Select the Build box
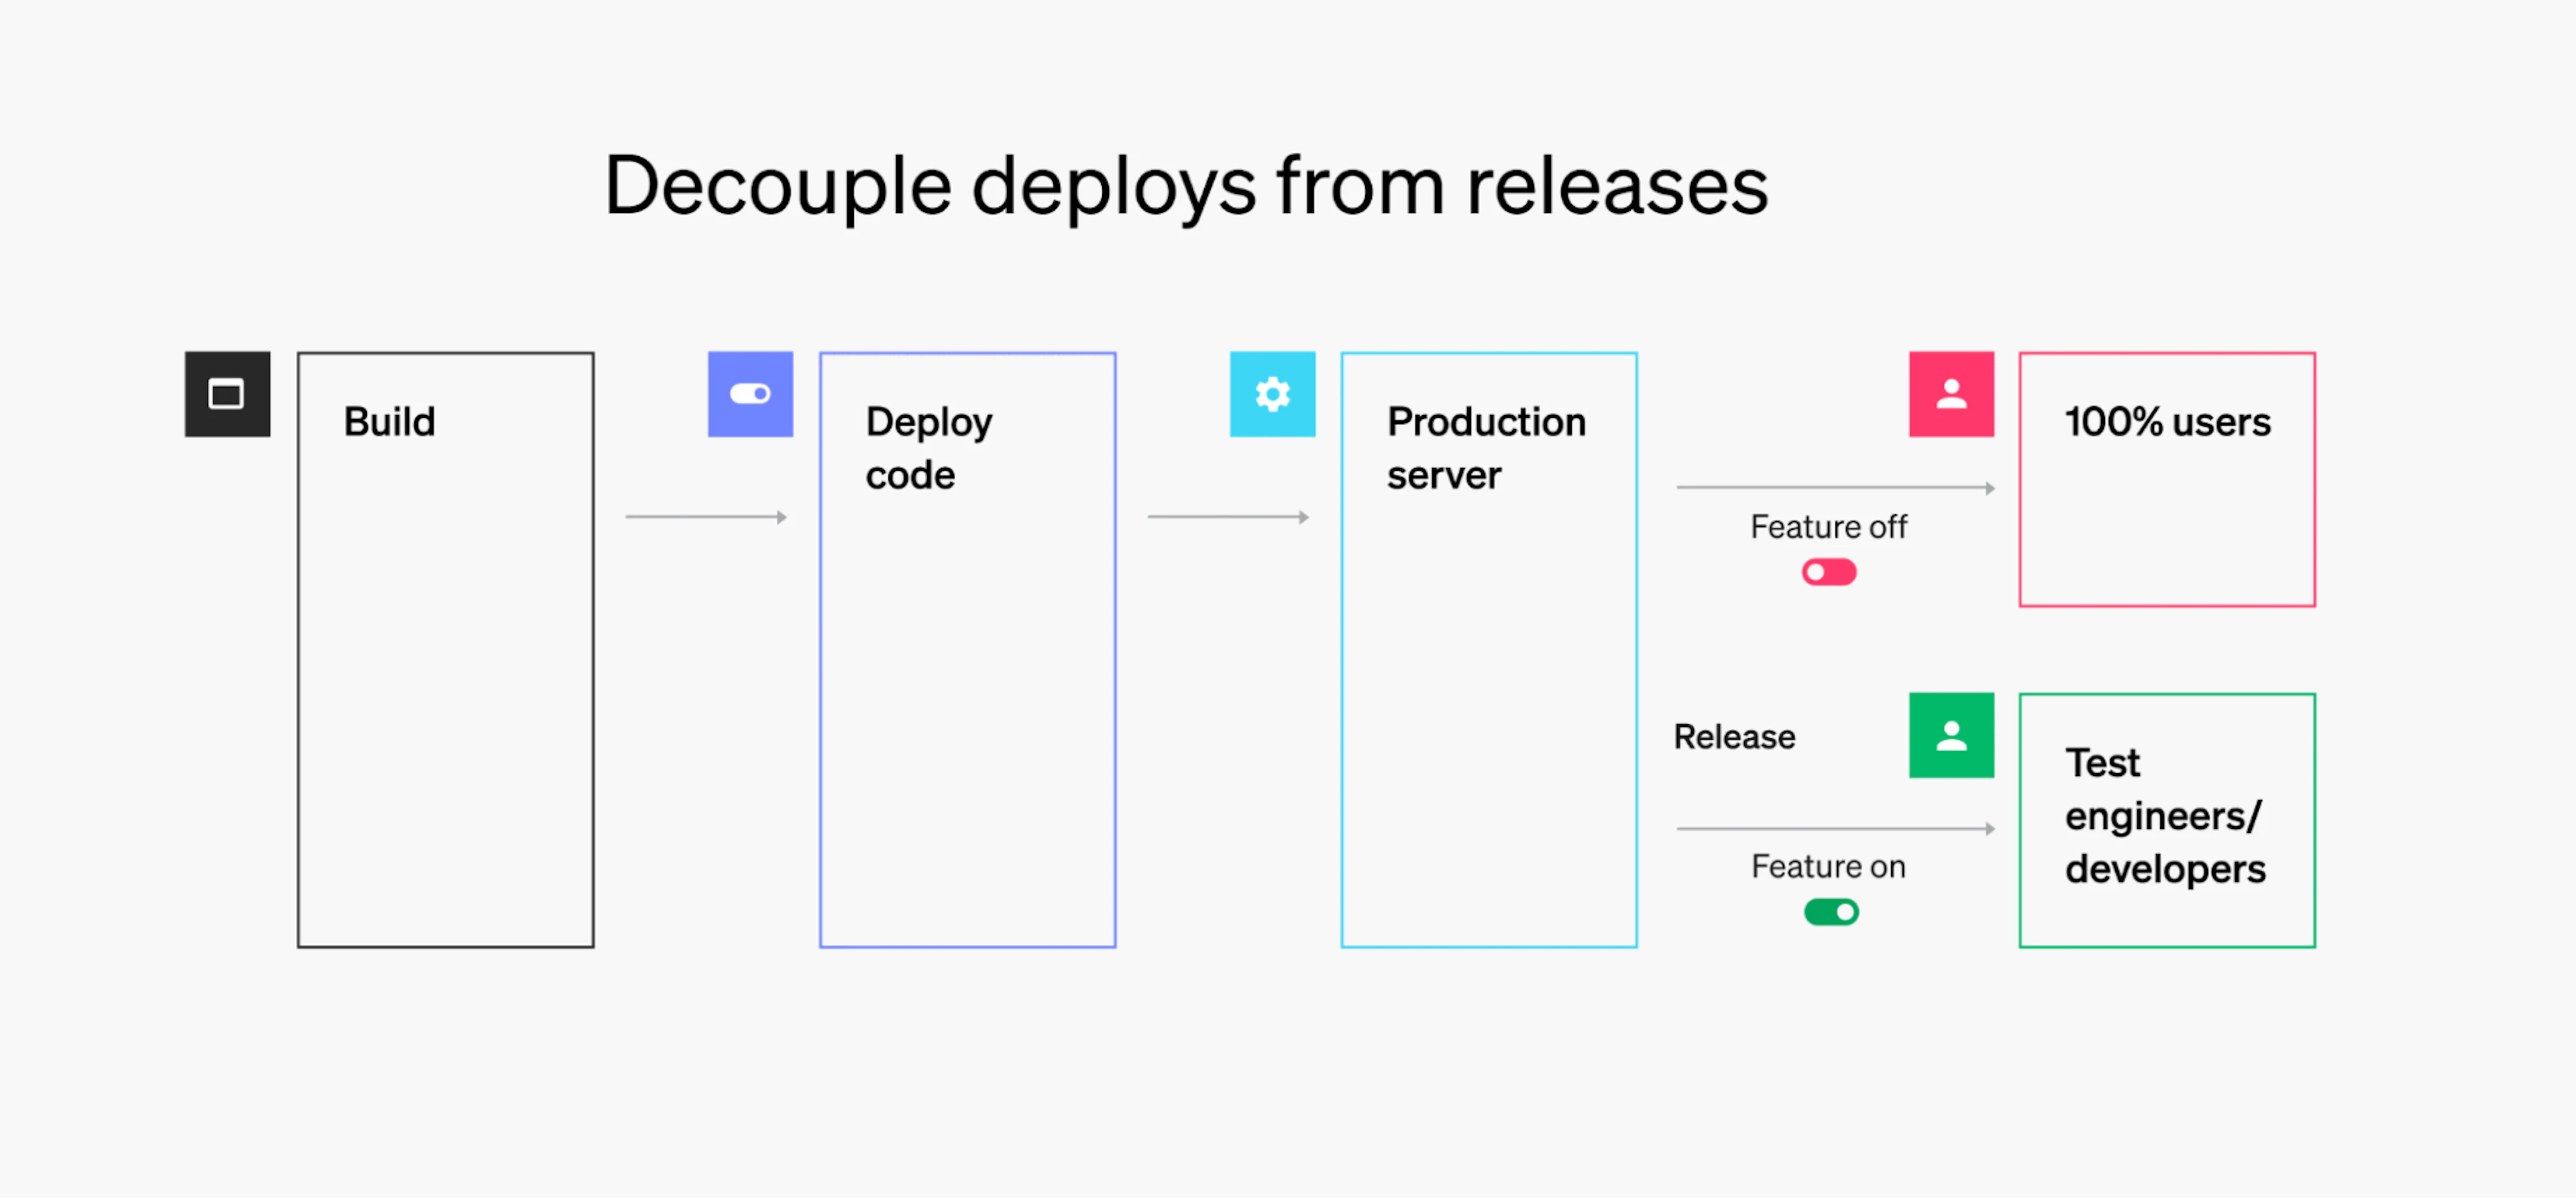Screen dimensions: 2576x1199 (x=445, y=650)
